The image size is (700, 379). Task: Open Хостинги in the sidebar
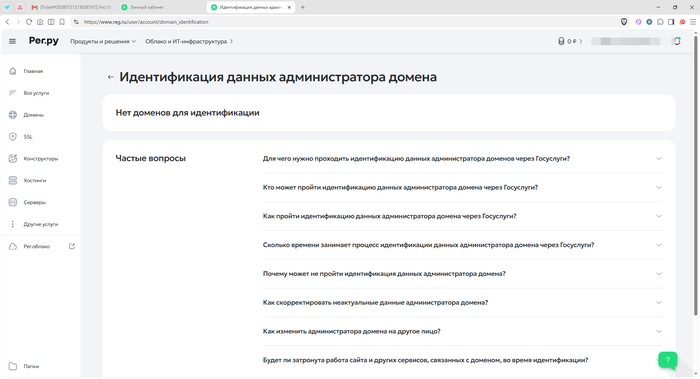pos(35,180)
